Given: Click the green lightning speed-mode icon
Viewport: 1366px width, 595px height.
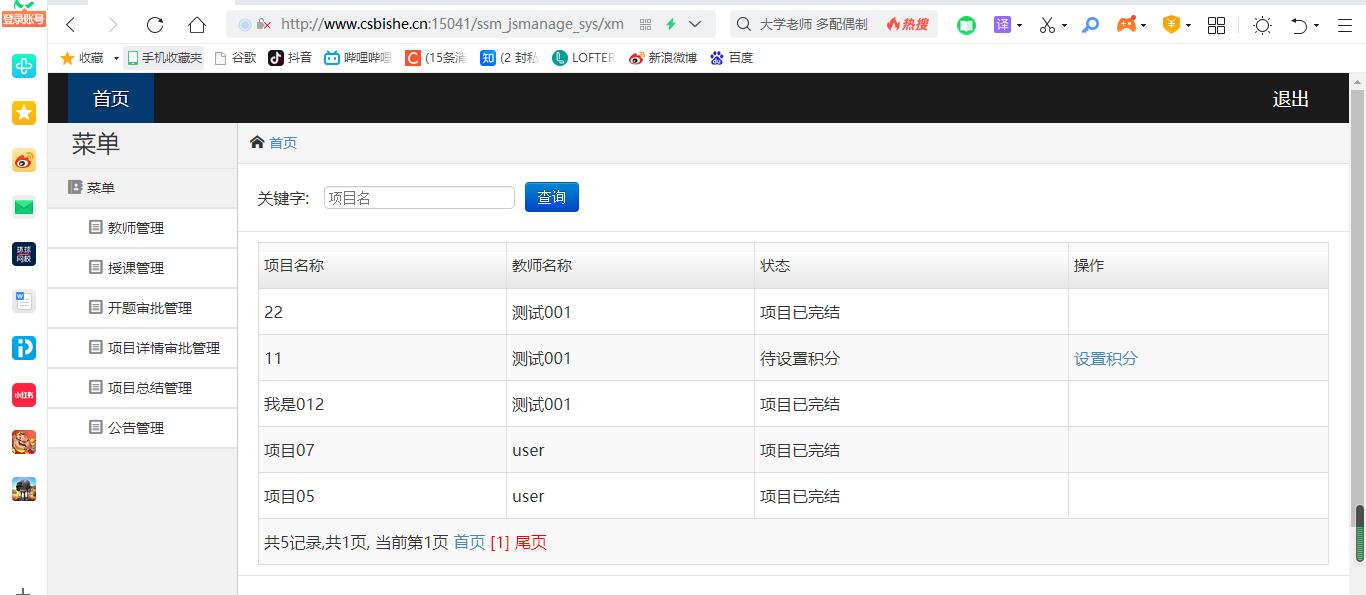Looking at the screenshot, I should [671, 25].
